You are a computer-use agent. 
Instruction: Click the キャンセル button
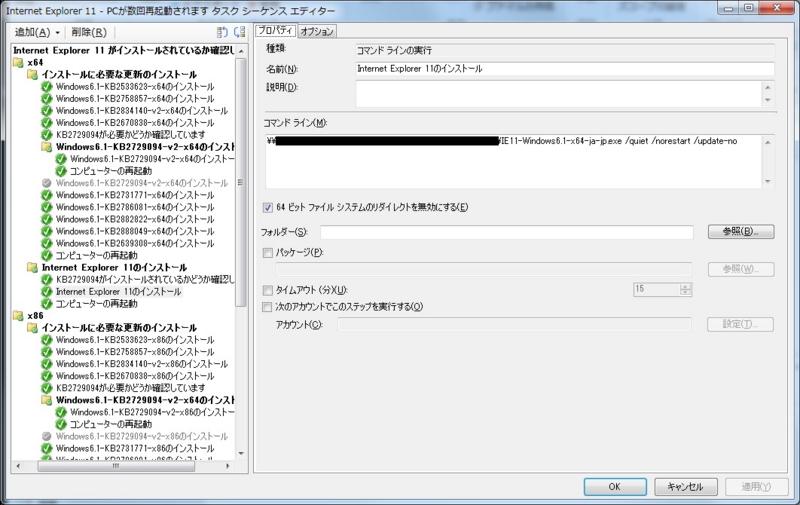685,487
